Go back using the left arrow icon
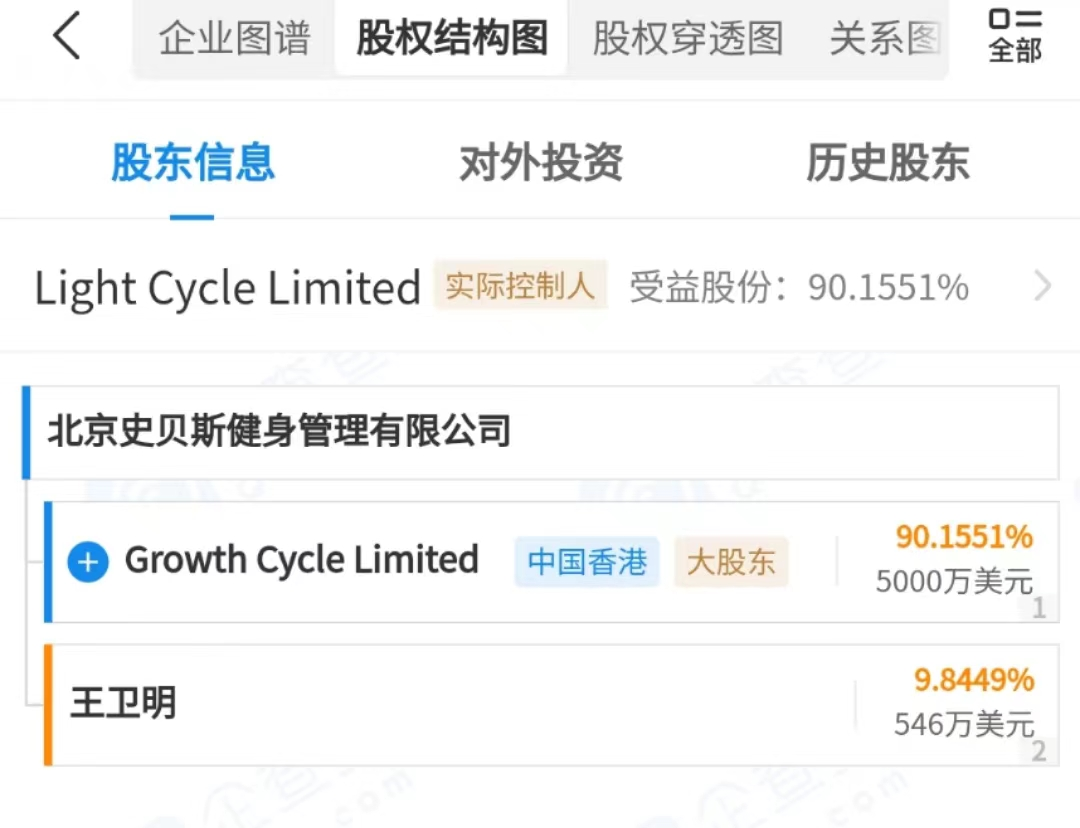1080x828 pixels. point(67,36)
